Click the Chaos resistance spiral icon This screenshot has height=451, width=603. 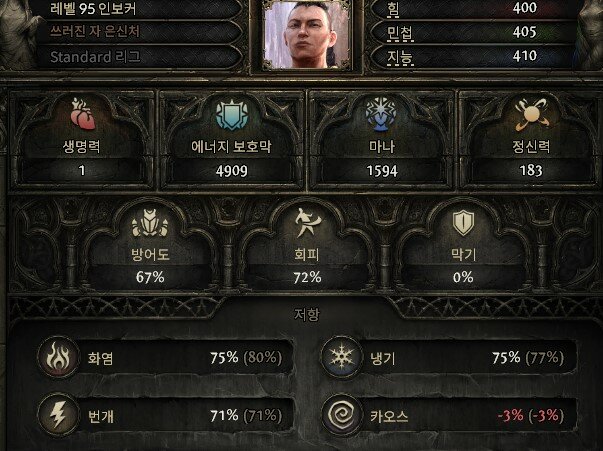(x=341, y=416)
